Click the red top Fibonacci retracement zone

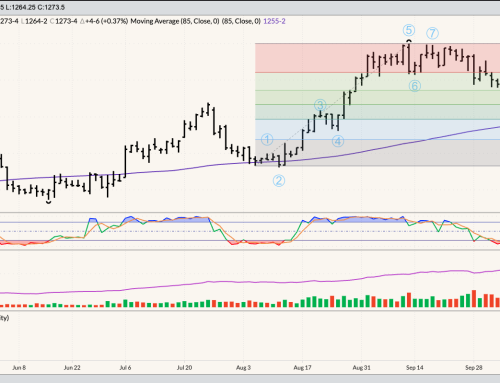[x=377, y=58]
